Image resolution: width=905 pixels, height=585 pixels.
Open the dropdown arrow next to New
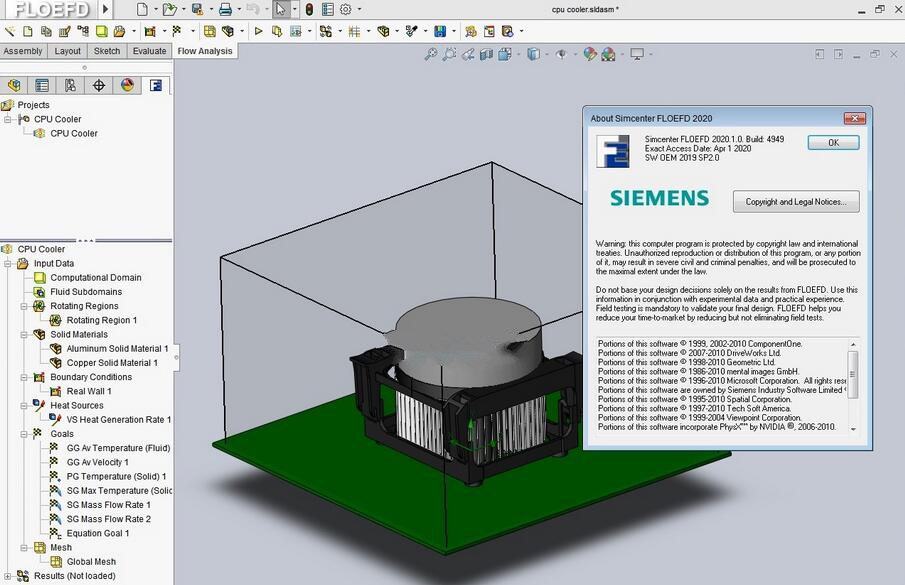155,9
